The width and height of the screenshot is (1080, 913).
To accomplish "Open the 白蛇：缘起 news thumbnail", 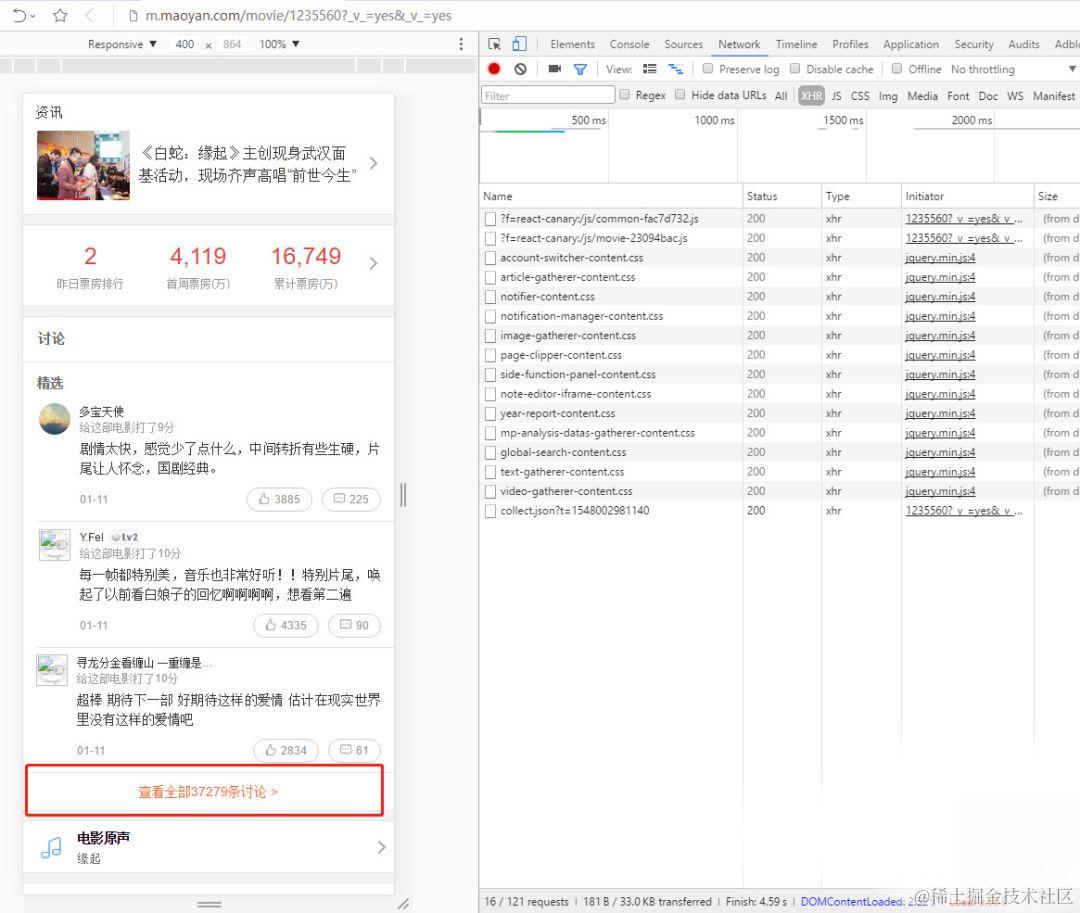I will click(x=83, y=165).
